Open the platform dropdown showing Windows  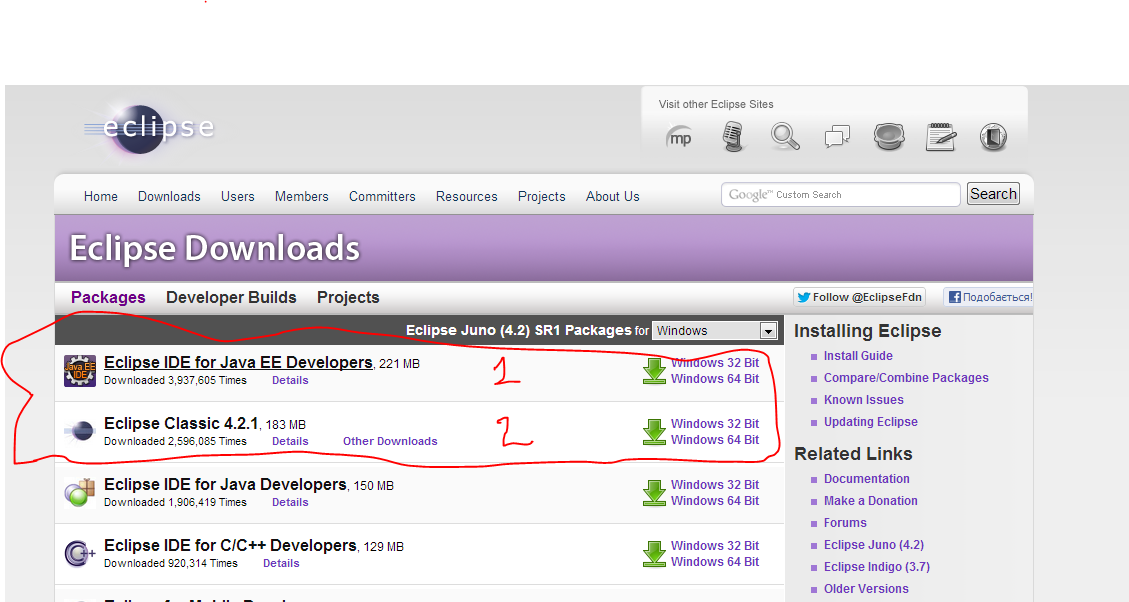click(x=714, y=331)
